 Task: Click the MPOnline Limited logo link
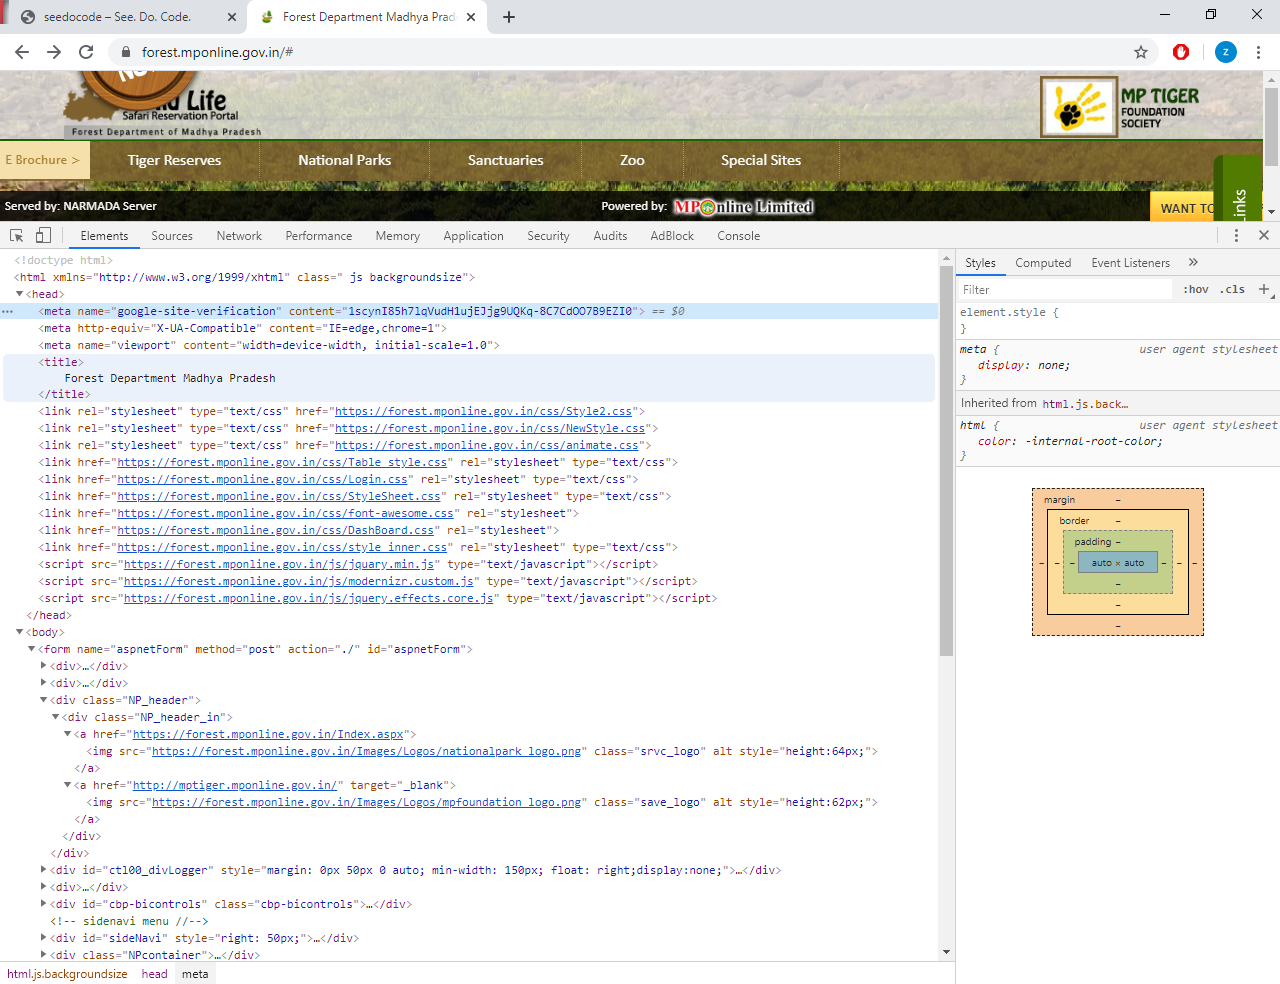(x=743, y=207)
